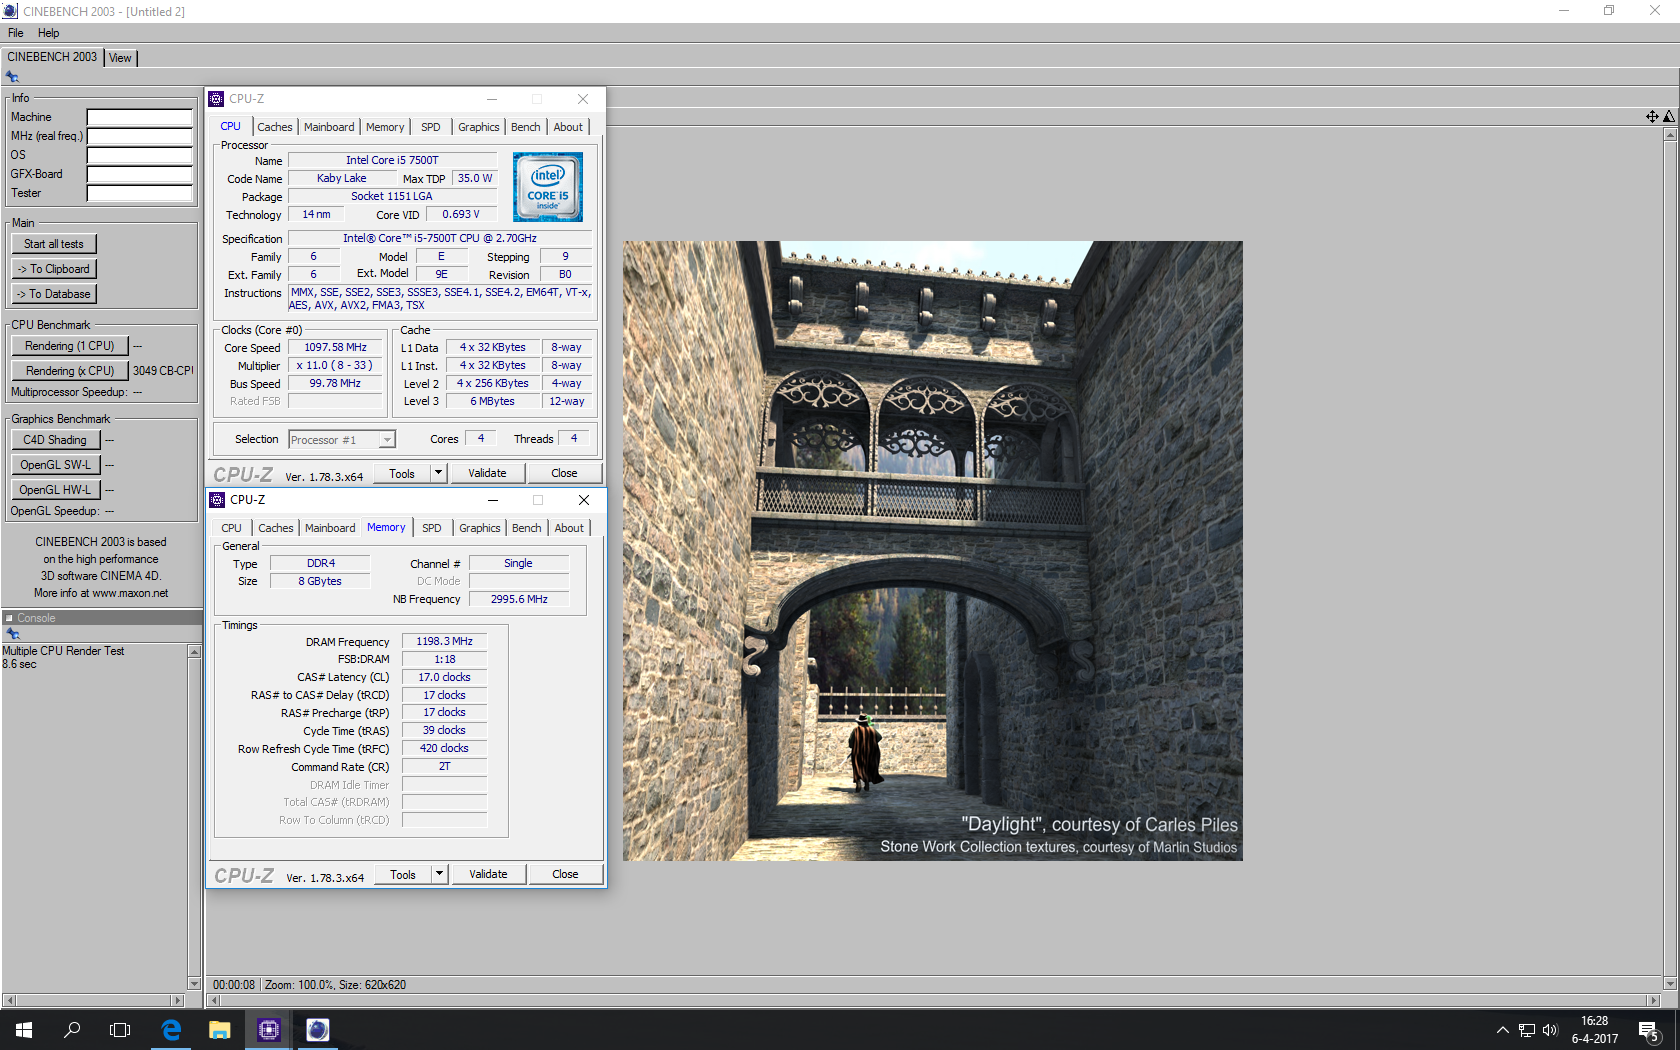Click Validate in lower CPU-Z window
The height and width of the screenshot is (1050, 1680).
pyautogui.click(x=488, y=874)
